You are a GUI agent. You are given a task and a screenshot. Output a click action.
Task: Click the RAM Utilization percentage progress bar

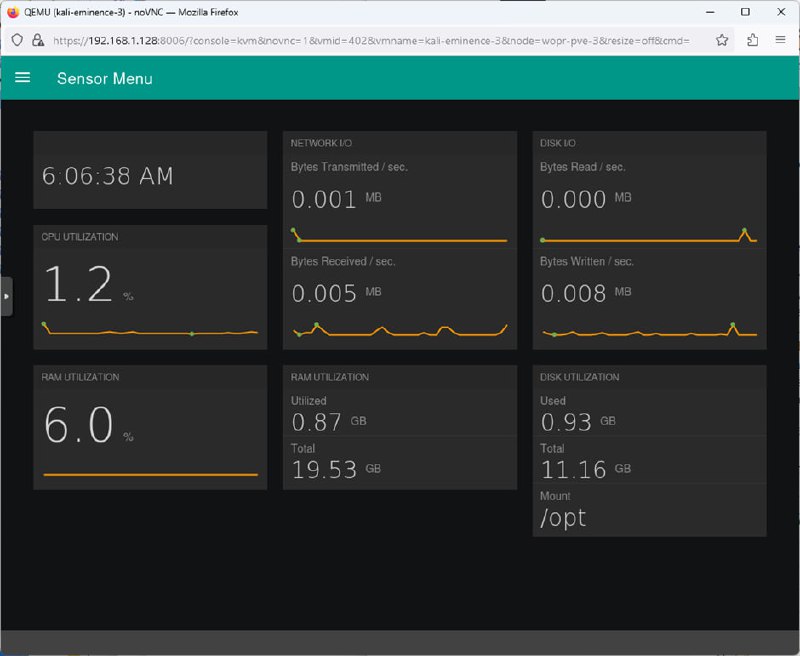150,474
